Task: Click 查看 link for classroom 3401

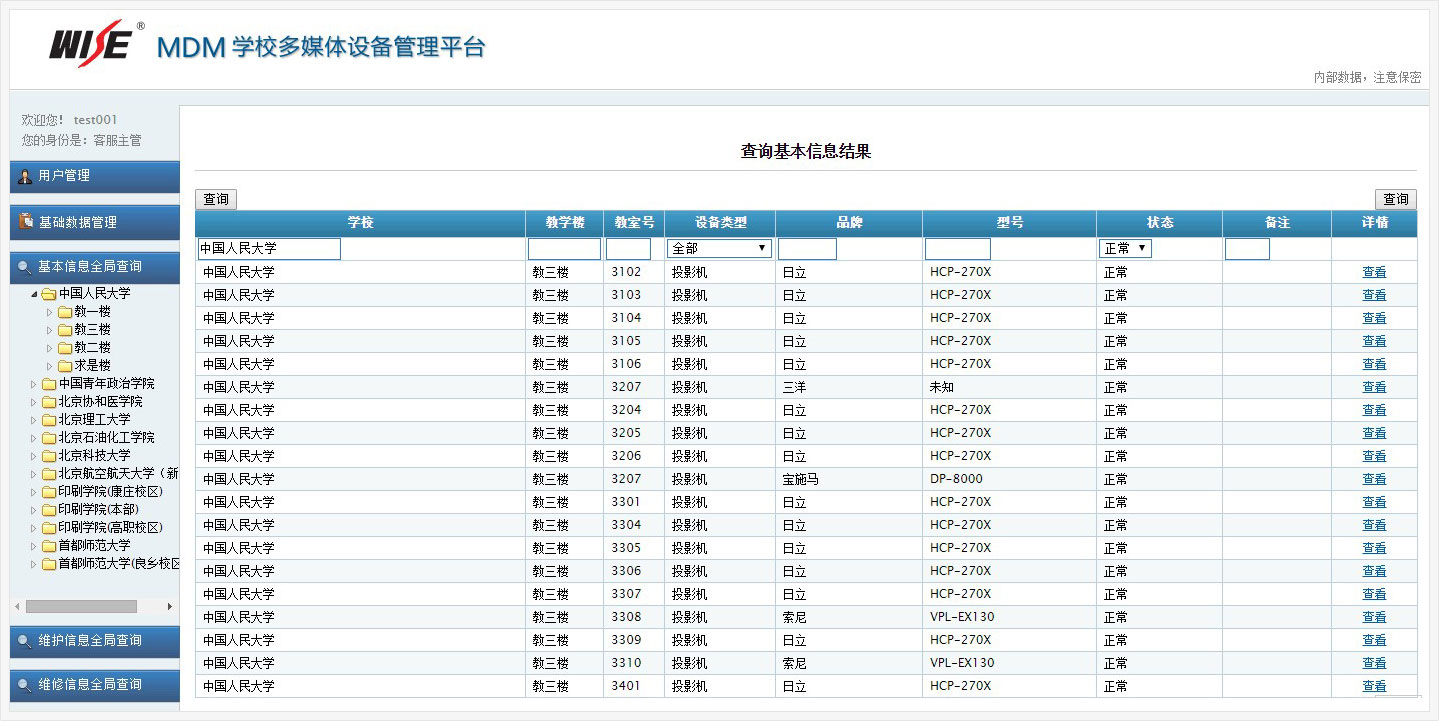Action: click(x=1374, y=686)
